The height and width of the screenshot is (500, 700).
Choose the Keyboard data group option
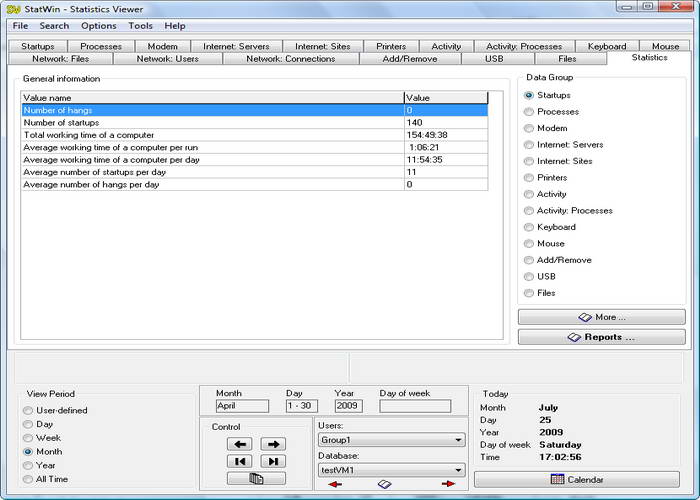[529, 227]
